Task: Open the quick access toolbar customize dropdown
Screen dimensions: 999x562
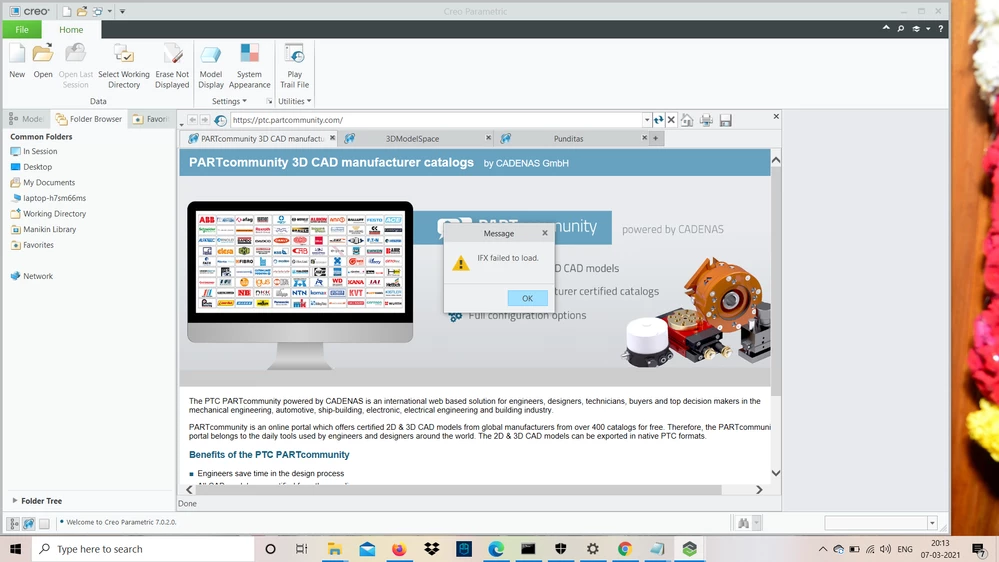Action: click(x=122, y=11)
